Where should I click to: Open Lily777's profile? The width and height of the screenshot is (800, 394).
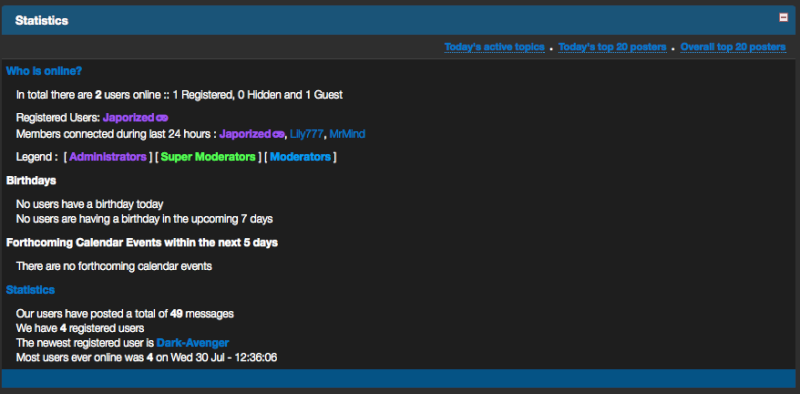[307, 134]
